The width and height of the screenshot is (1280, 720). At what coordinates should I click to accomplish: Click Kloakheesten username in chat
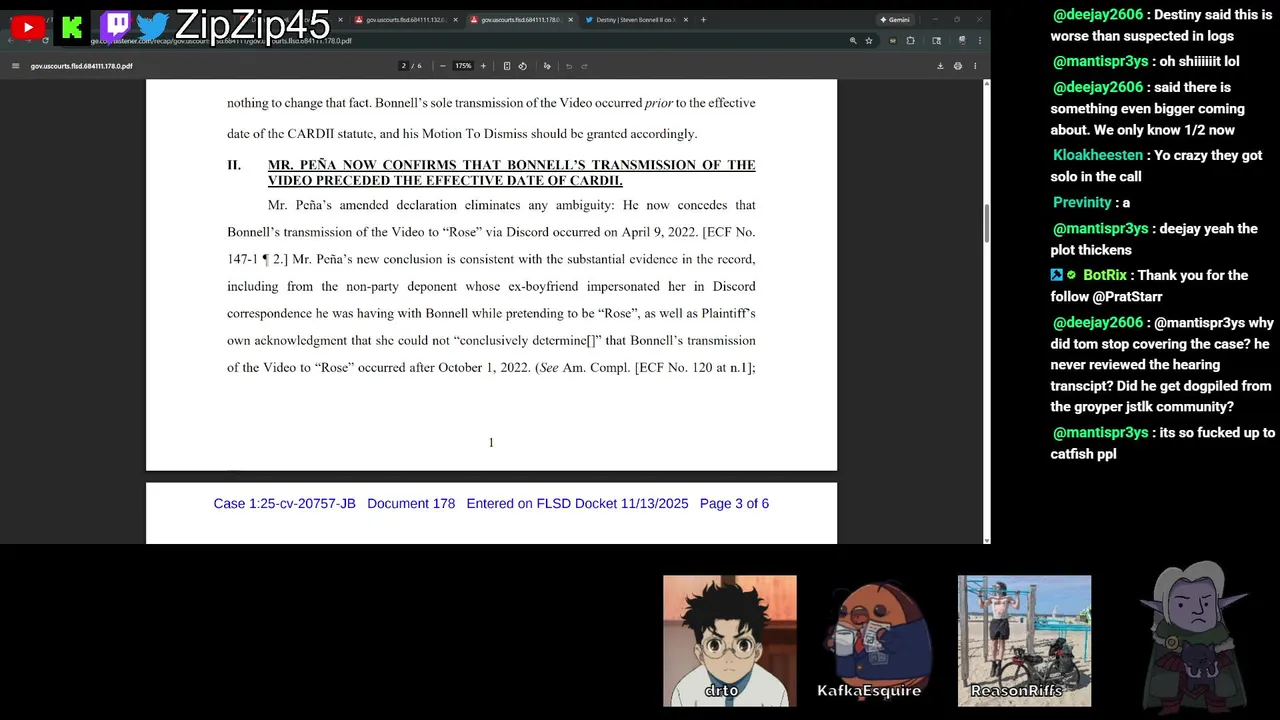[x=1097, y=155]
